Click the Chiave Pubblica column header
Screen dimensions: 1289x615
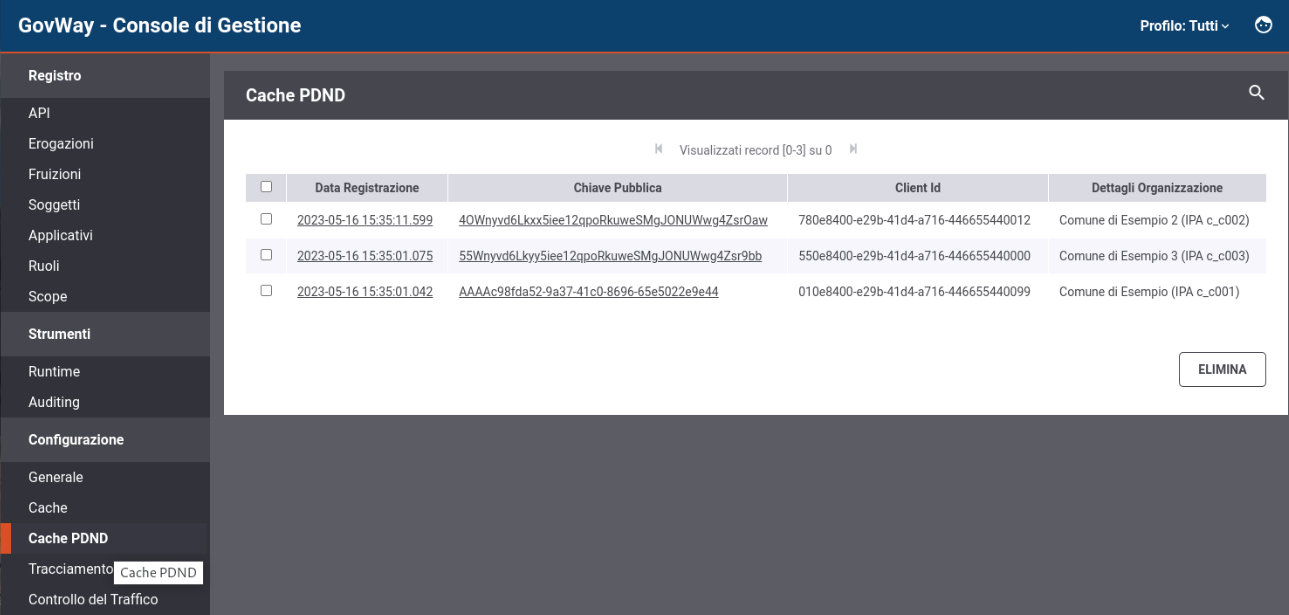(618, 188)
